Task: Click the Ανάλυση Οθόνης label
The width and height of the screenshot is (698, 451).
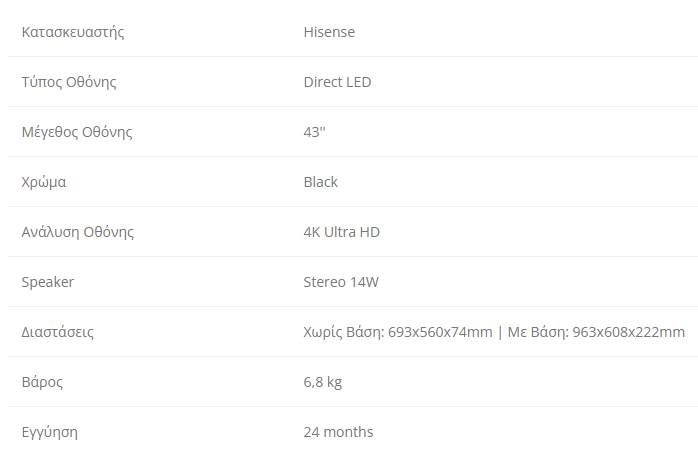Action: tap(78, 232)
